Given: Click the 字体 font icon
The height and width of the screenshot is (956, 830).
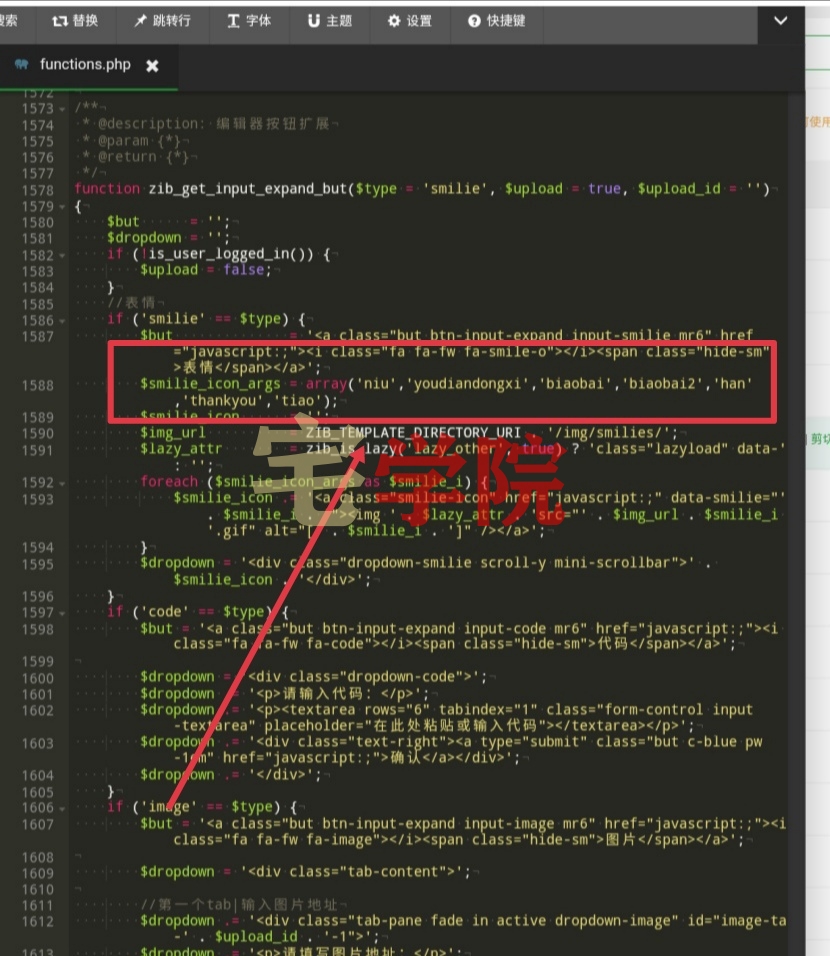Looking at the screenshot, I should point(233,21).
